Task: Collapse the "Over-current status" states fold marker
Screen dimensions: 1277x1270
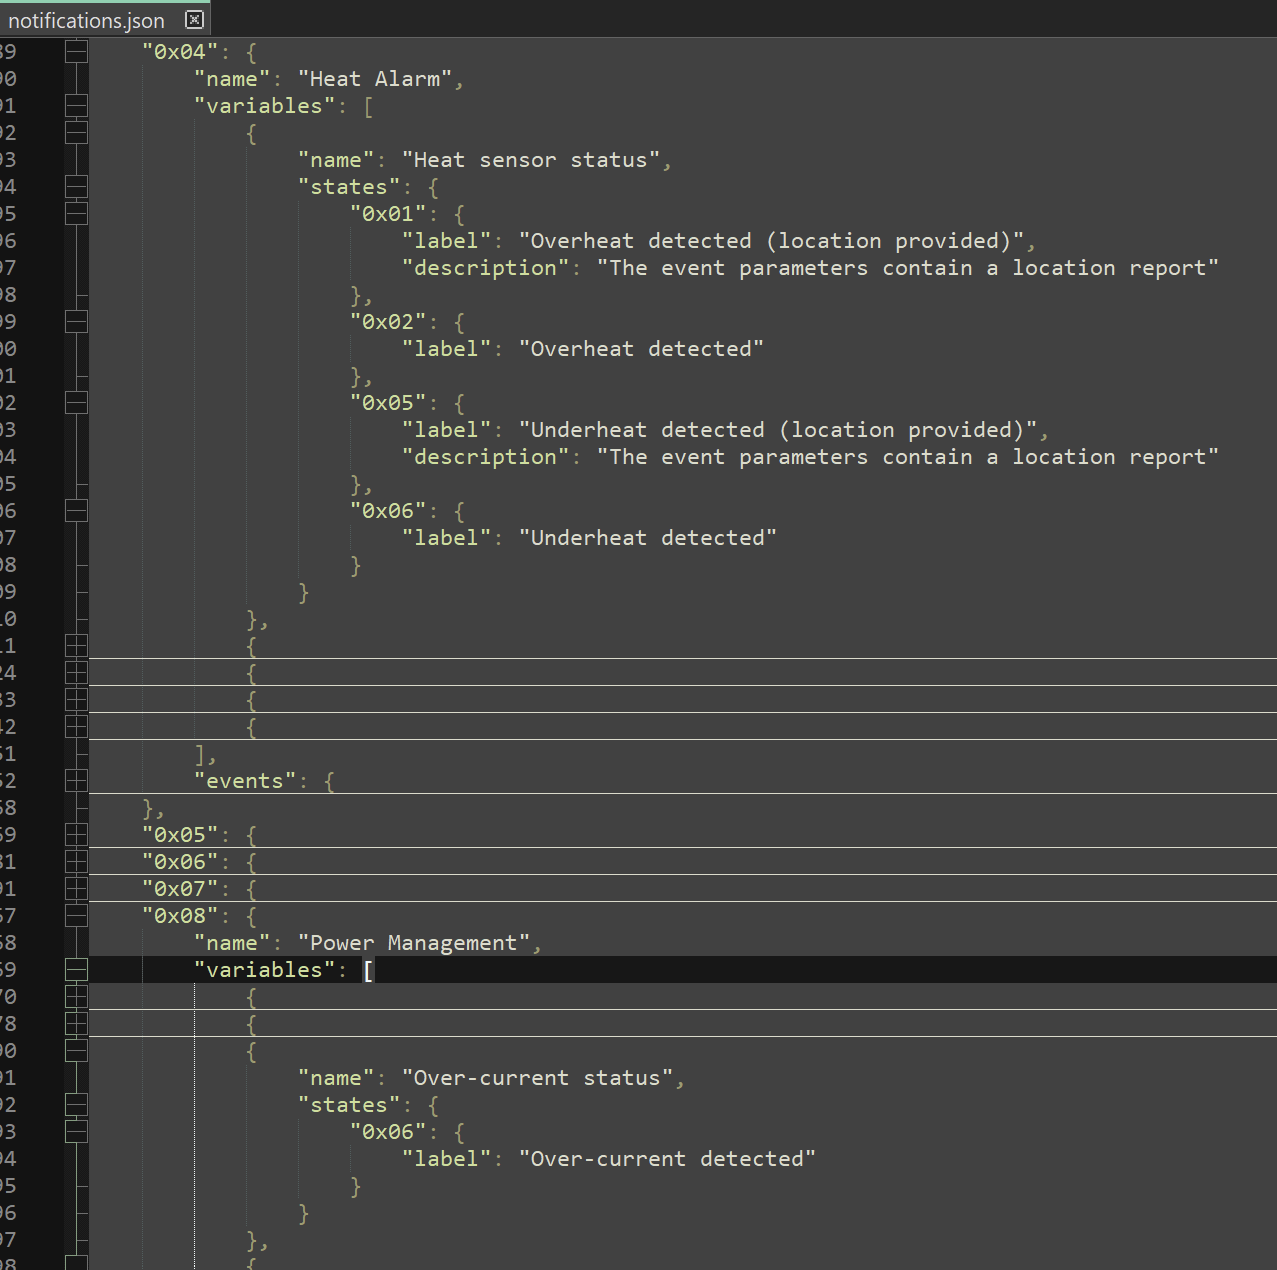Action: pos(76,1104)
